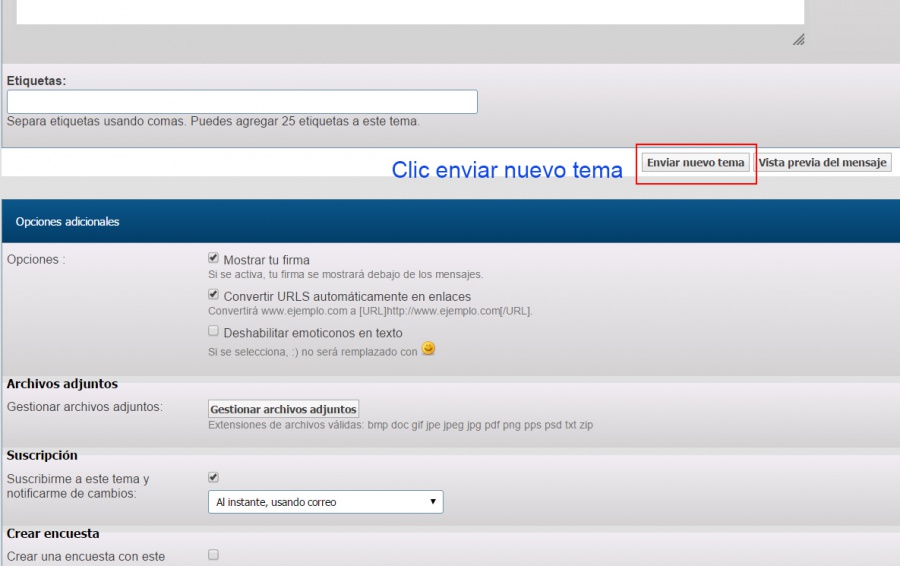Click the smiley emoticon icon
Image resolution: width=900 pixels, height=566 pixels.
[x=428, y=348]
